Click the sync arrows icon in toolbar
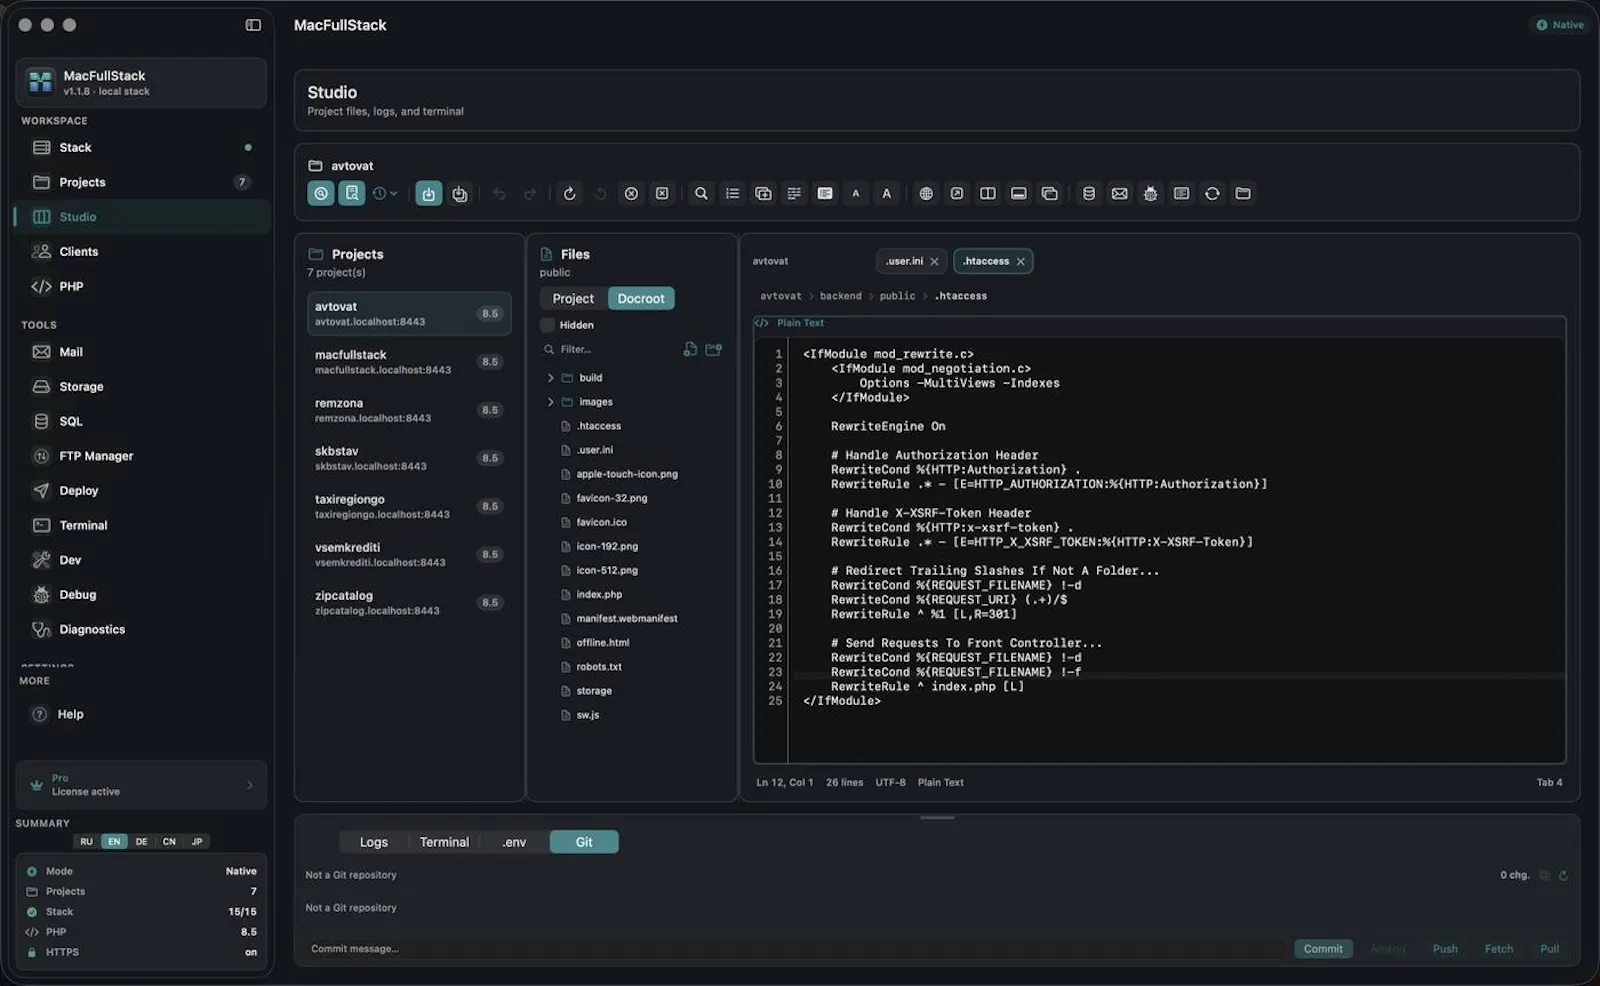1600x986 pixels. pos(1212,194)
